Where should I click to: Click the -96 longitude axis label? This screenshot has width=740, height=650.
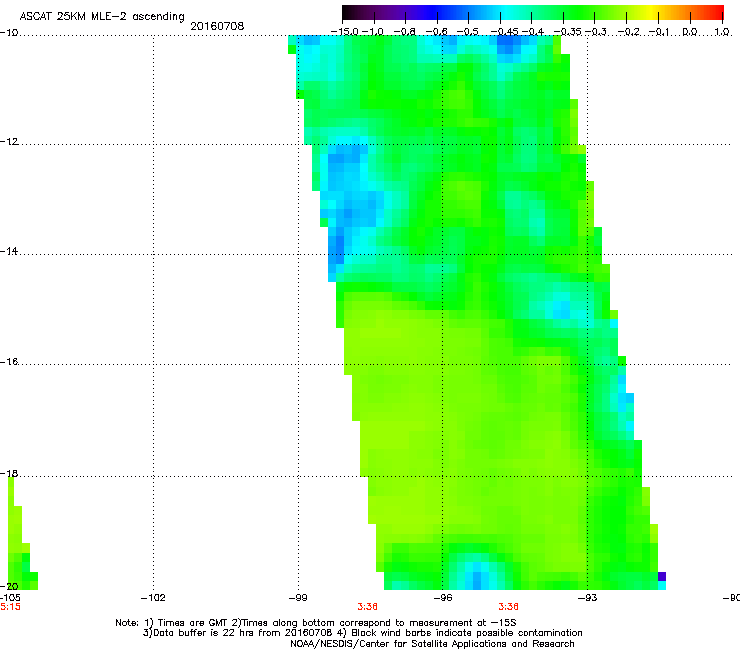click(x=443, y=598)
